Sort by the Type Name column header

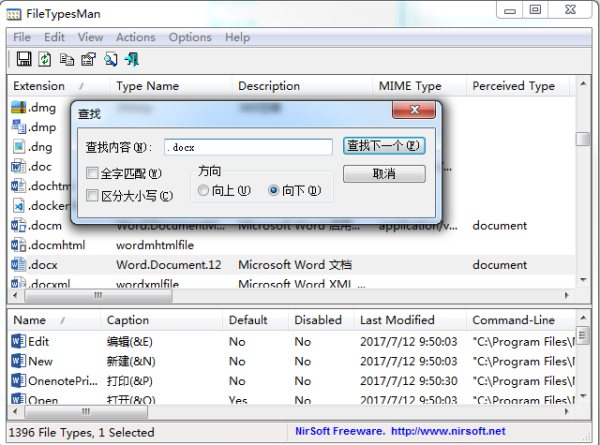click(x=171, y=86)
